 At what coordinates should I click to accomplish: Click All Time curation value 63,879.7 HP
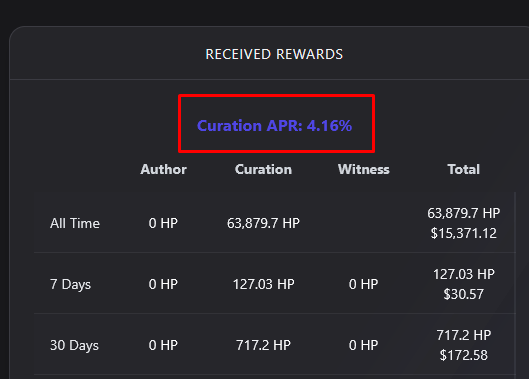click(263, 223)
